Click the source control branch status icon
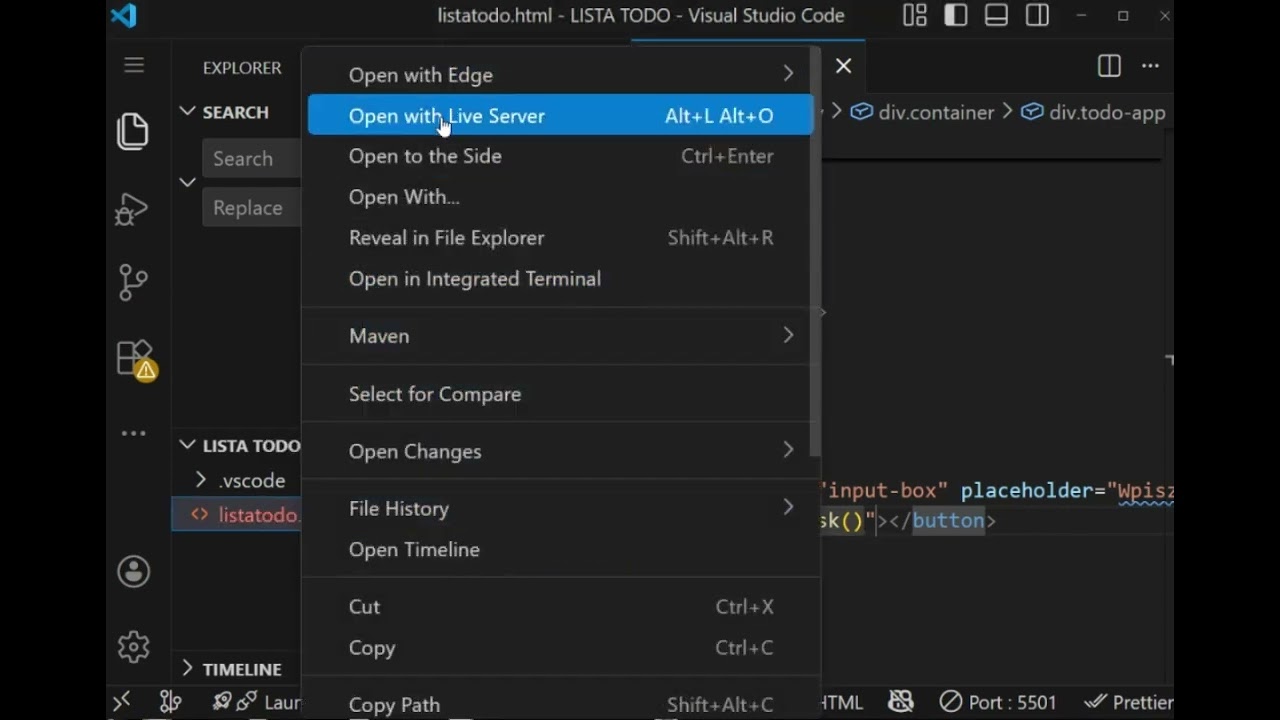 [x=171, y=702]
